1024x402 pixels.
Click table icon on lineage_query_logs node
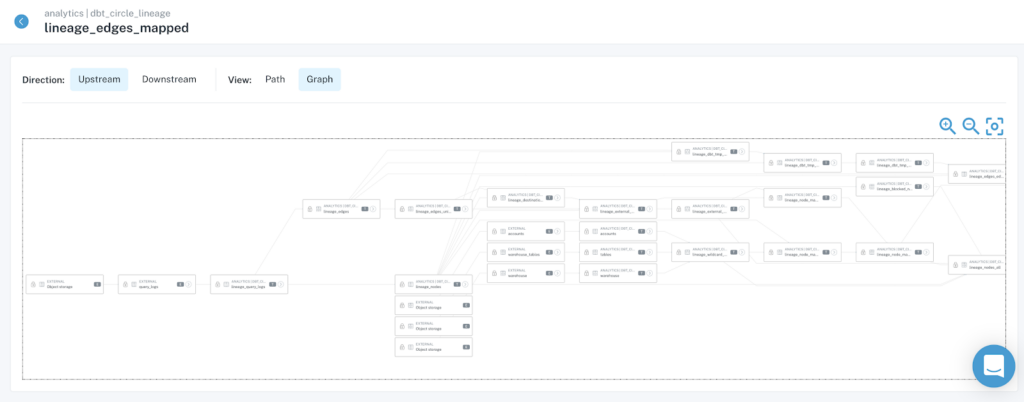tap(225, 285)
